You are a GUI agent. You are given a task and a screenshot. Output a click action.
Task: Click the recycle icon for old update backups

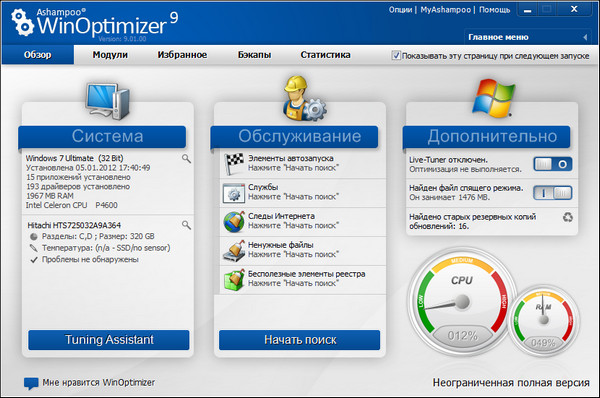[568, 217]
